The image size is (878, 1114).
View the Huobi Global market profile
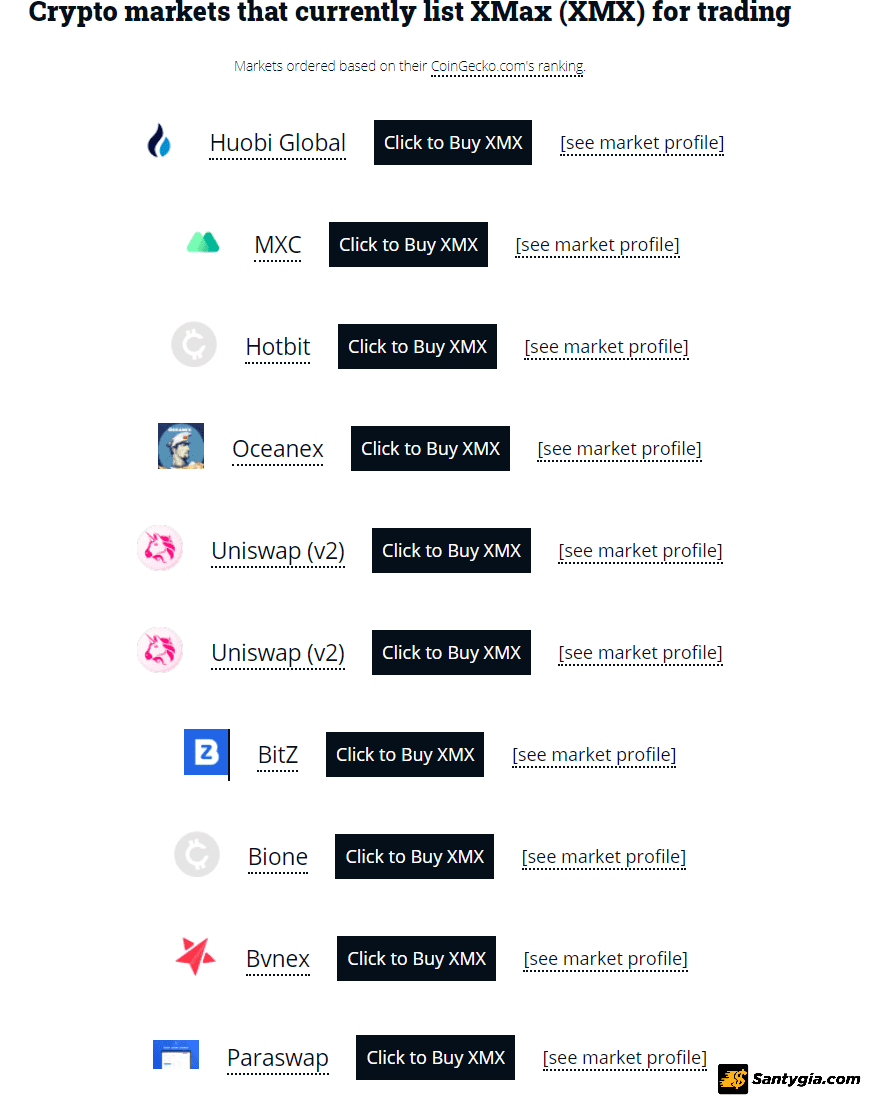pos(642,143)
